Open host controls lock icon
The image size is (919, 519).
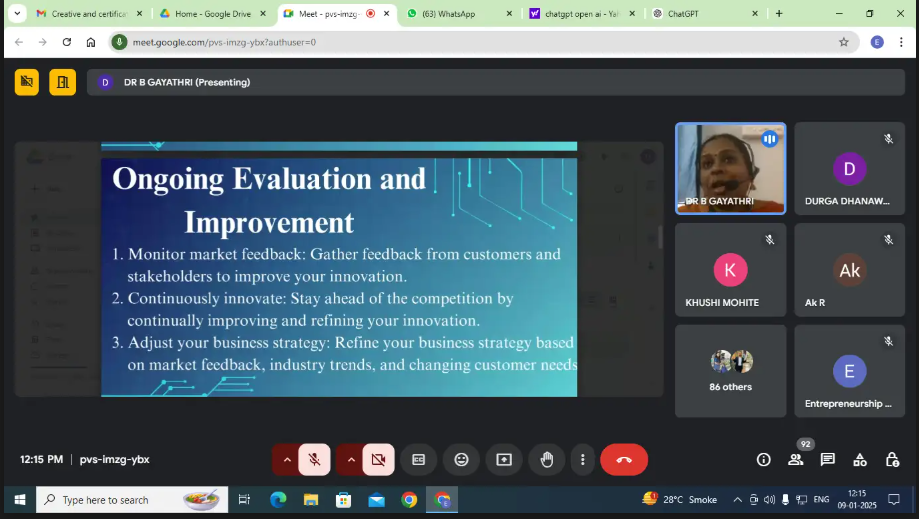[x=892, y=459]
